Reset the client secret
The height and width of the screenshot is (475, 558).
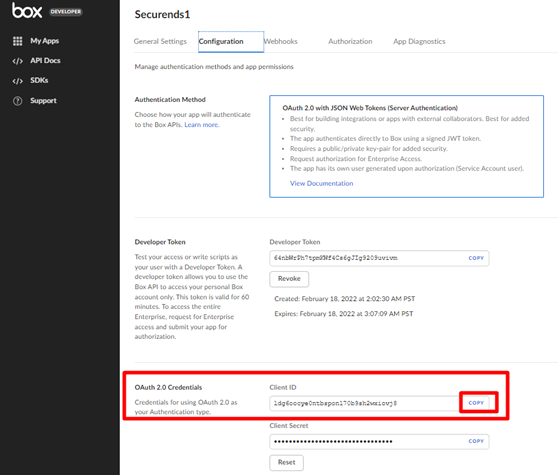pyautogui.click(x=286, y=462)
